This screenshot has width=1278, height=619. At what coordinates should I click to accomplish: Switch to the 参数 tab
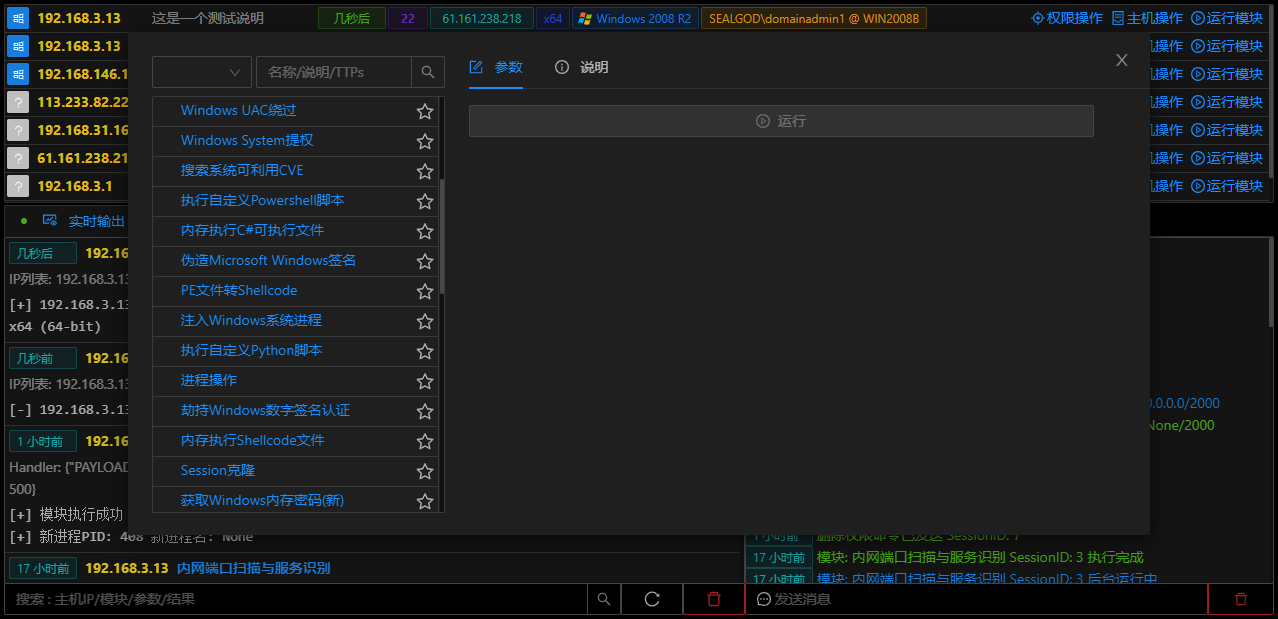point(496,67)
